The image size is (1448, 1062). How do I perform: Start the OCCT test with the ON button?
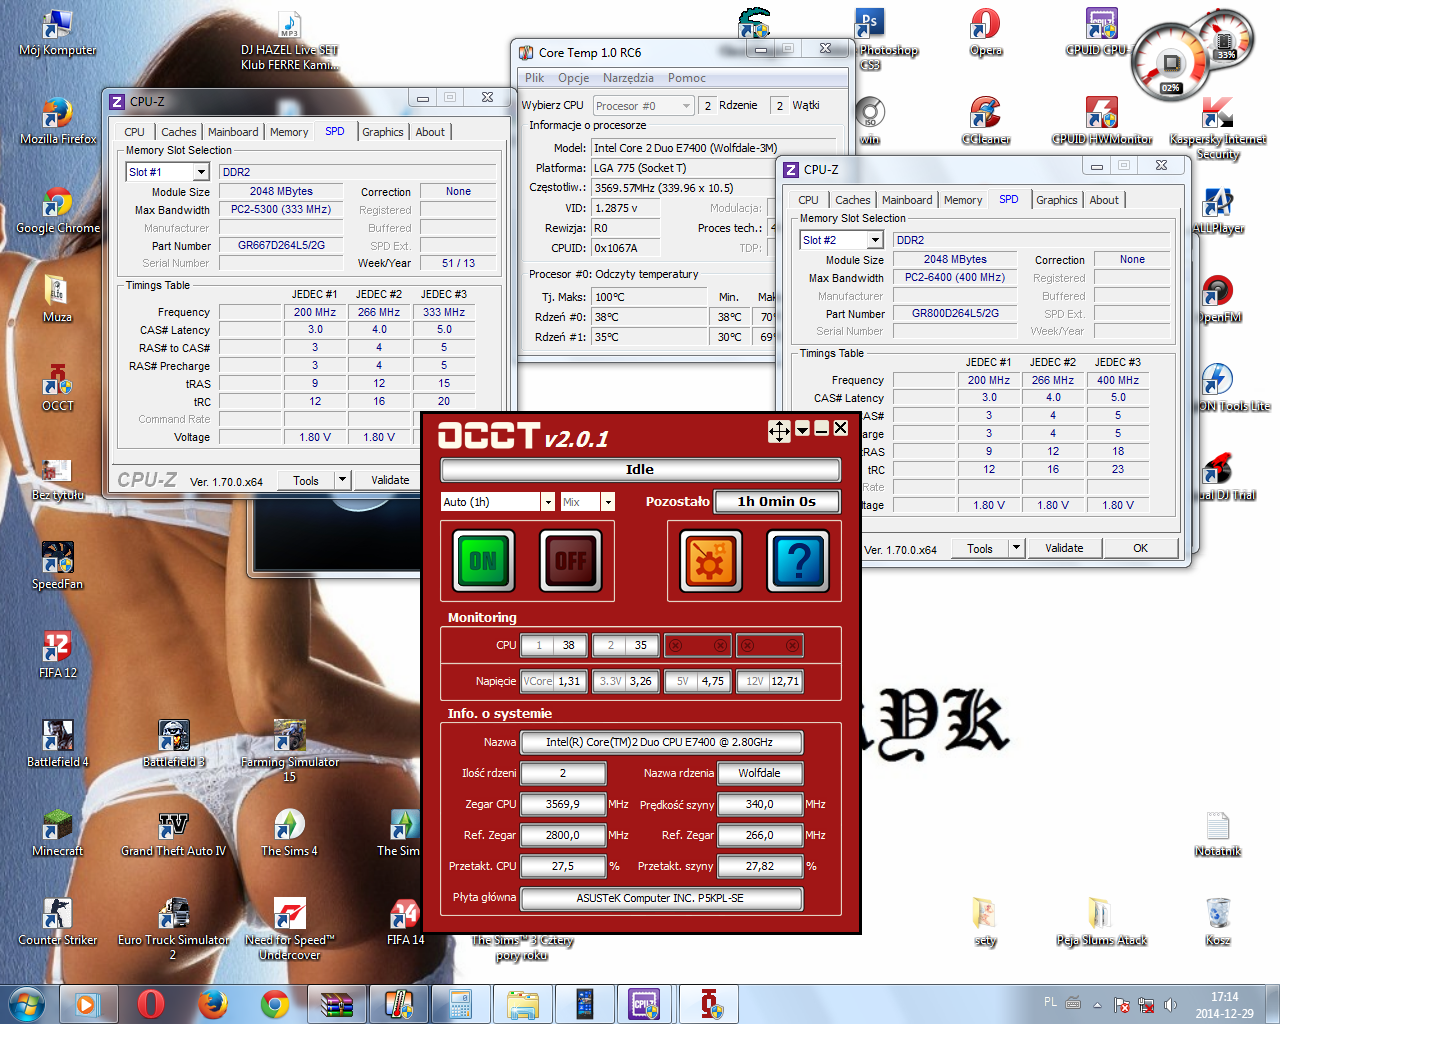[x=483, y=560]
